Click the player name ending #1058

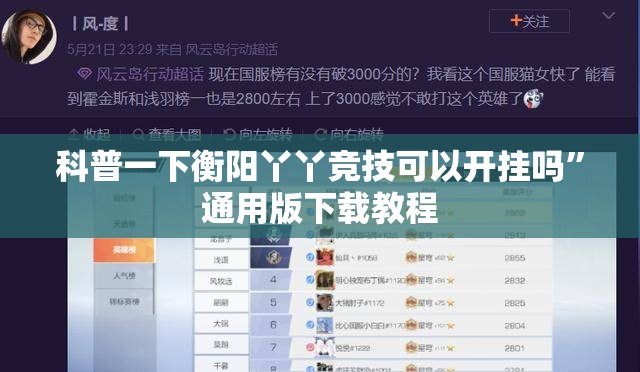[356, 258]
